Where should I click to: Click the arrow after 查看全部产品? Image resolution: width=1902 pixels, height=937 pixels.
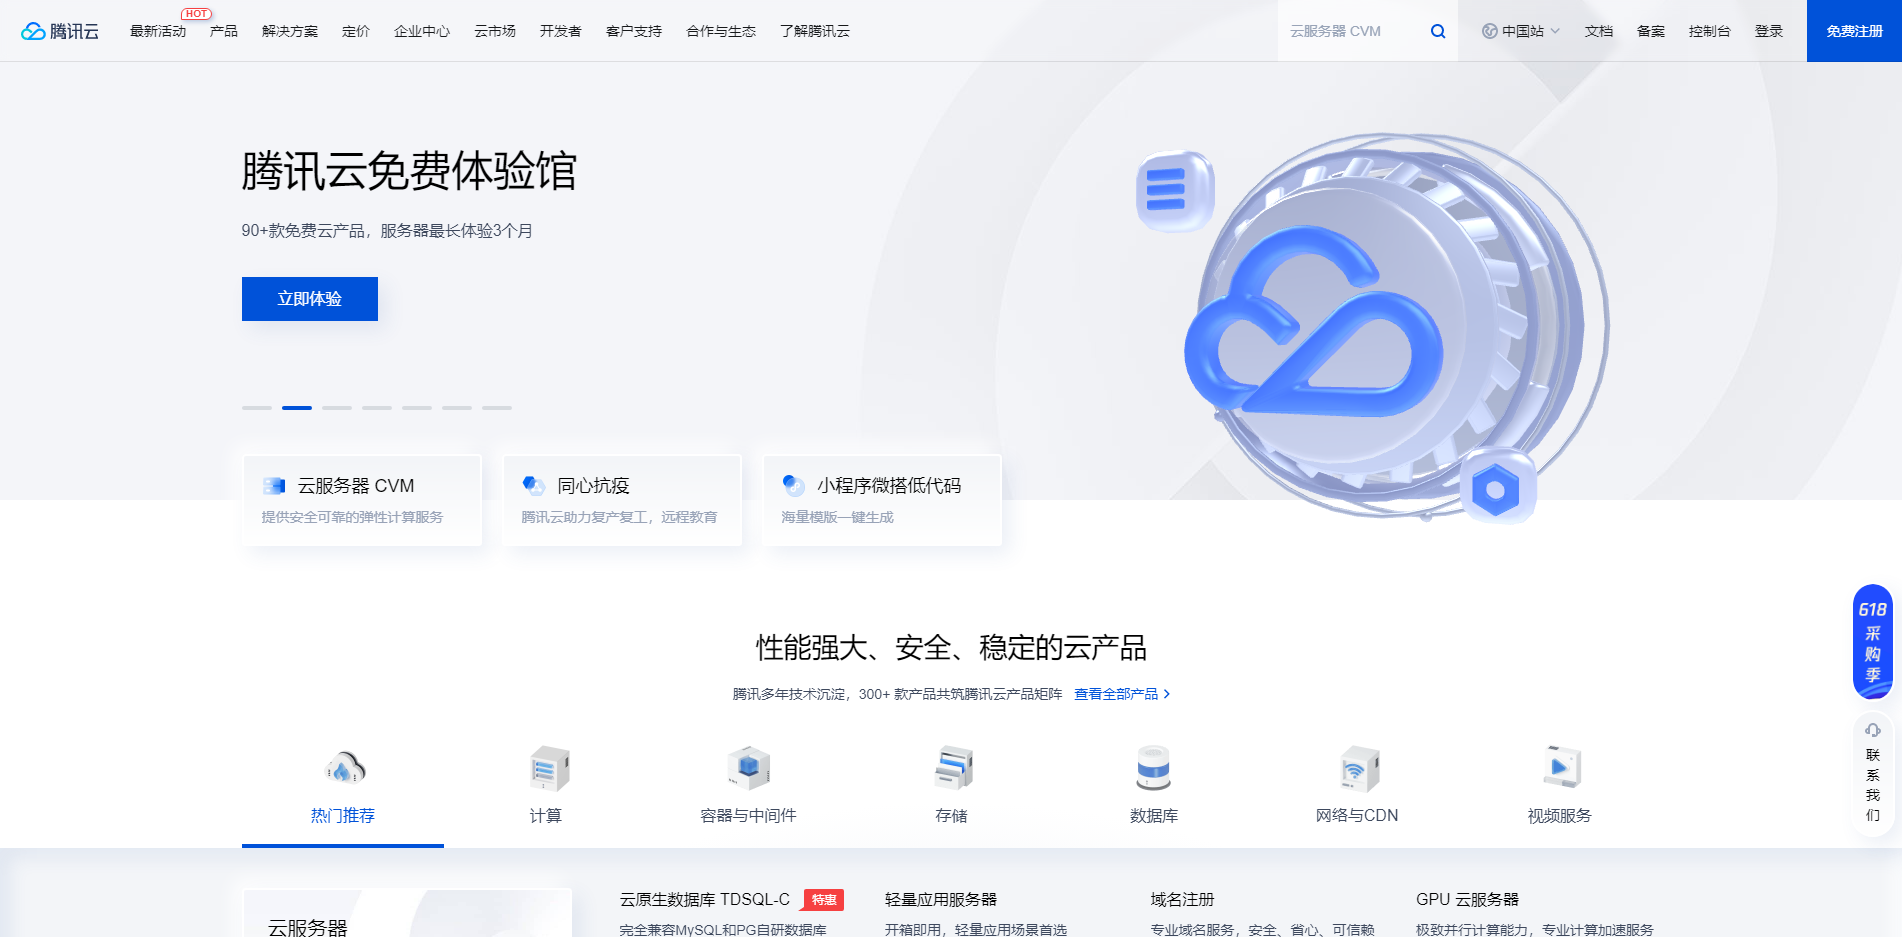pos(1167,694)
